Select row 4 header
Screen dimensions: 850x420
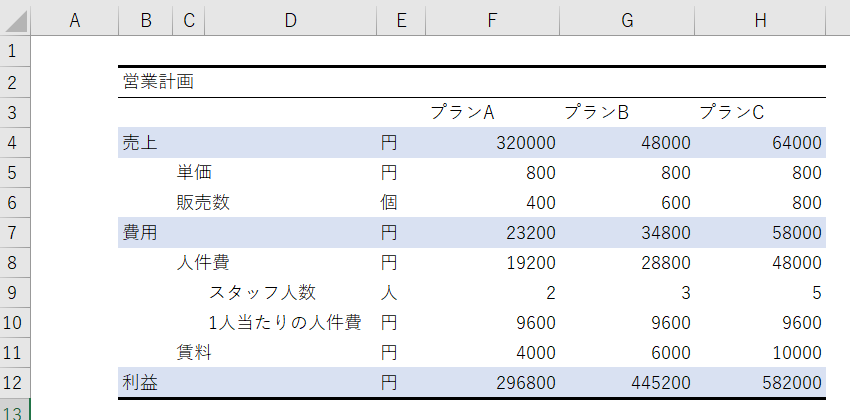point(15,143)
